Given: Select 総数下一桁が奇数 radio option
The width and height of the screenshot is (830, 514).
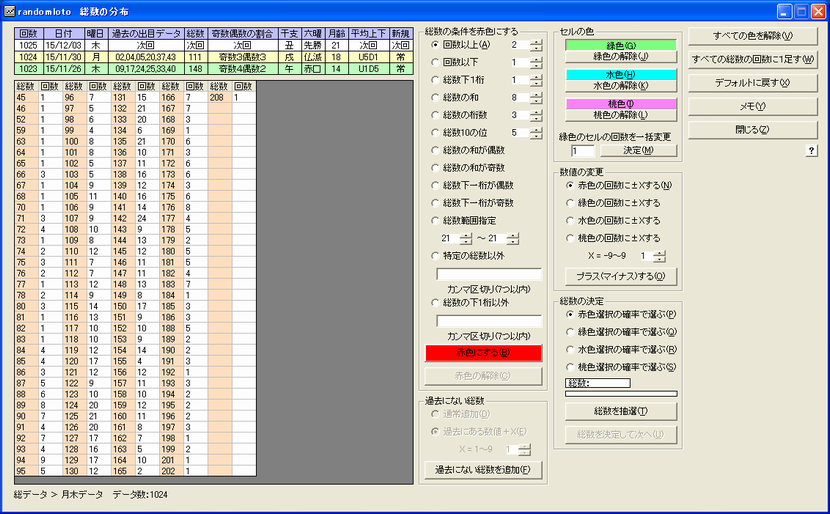Looking at the screenshot, I should tap(435, 203).
